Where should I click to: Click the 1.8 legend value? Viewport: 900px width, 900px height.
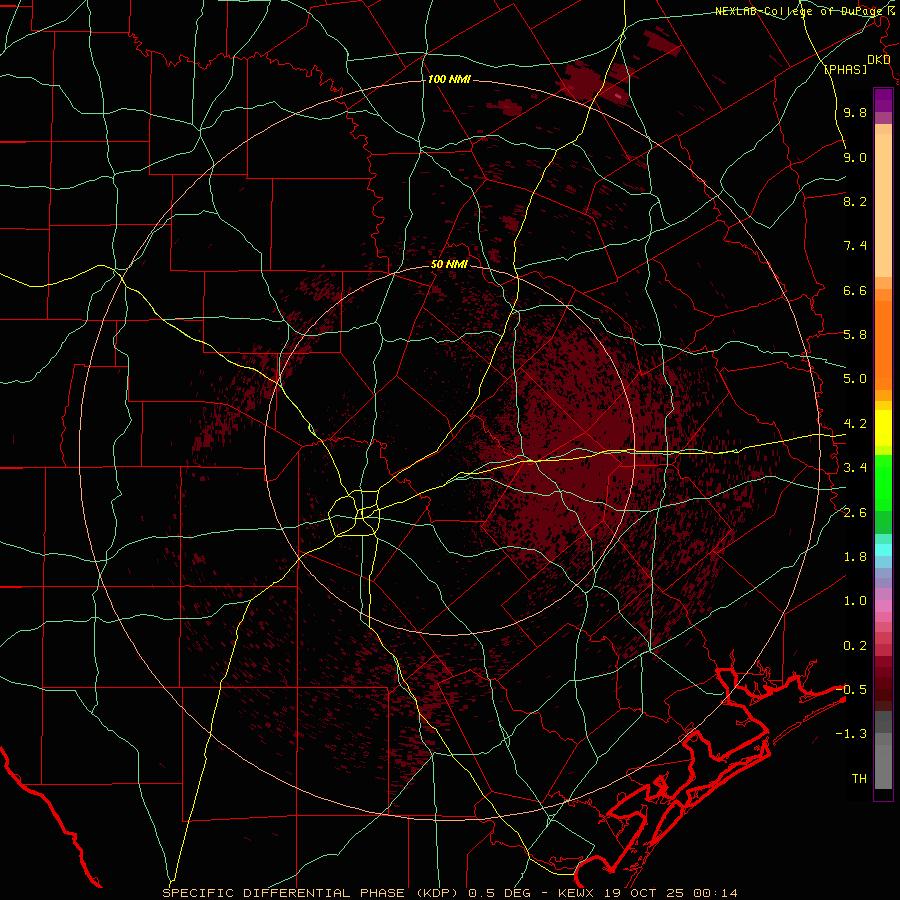[855, 557]
